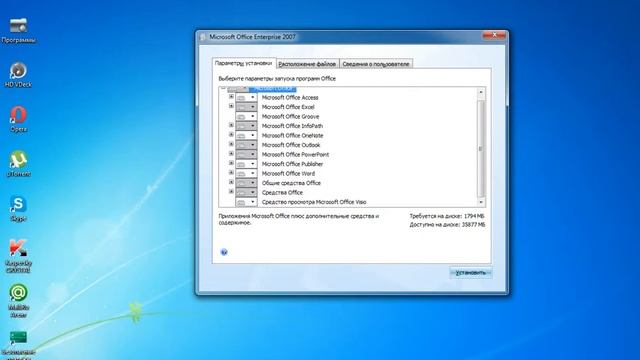Image resolution: width=640 pixels, height=360 pixels.
Task: Open install-option dropdown for Microsoft Office Outlook
Action: point(246,145)
